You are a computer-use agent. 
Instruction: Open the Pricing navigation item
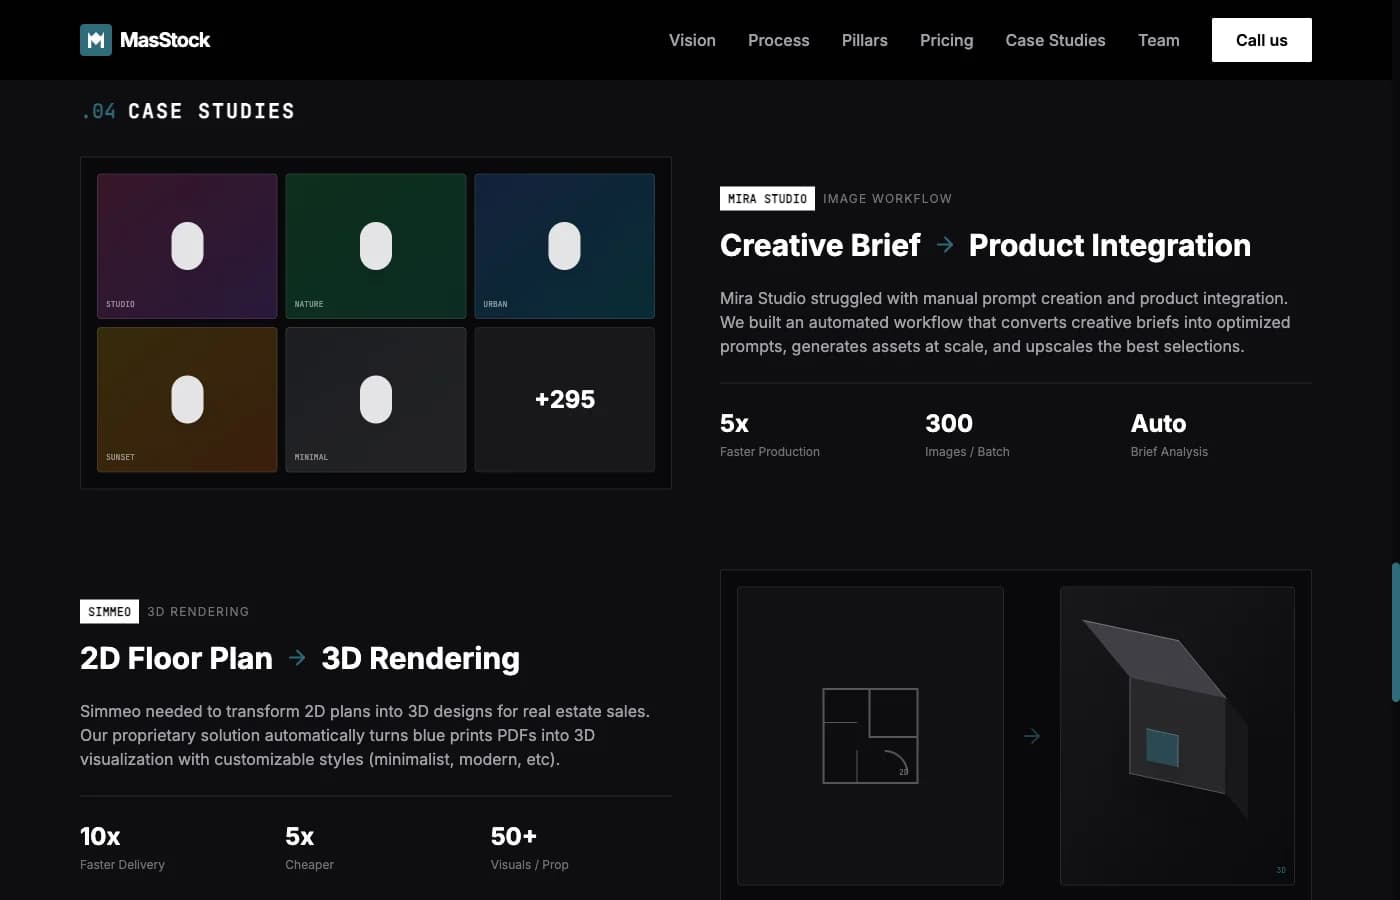[946, 40]
